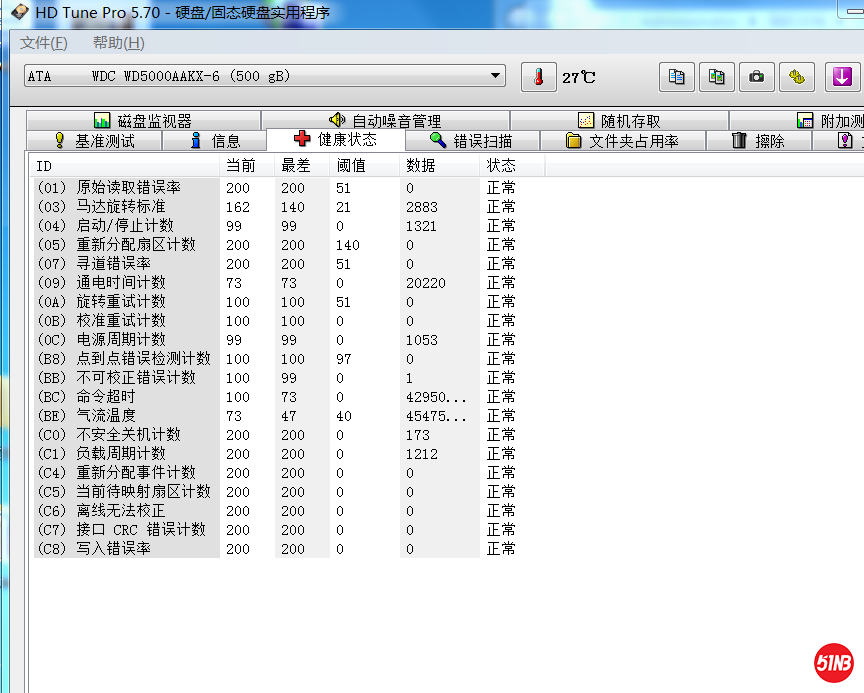This screenshot has width=864, height=693.
Task: Switch to the 磁盘监视器 tab
Action: [142, 121]
